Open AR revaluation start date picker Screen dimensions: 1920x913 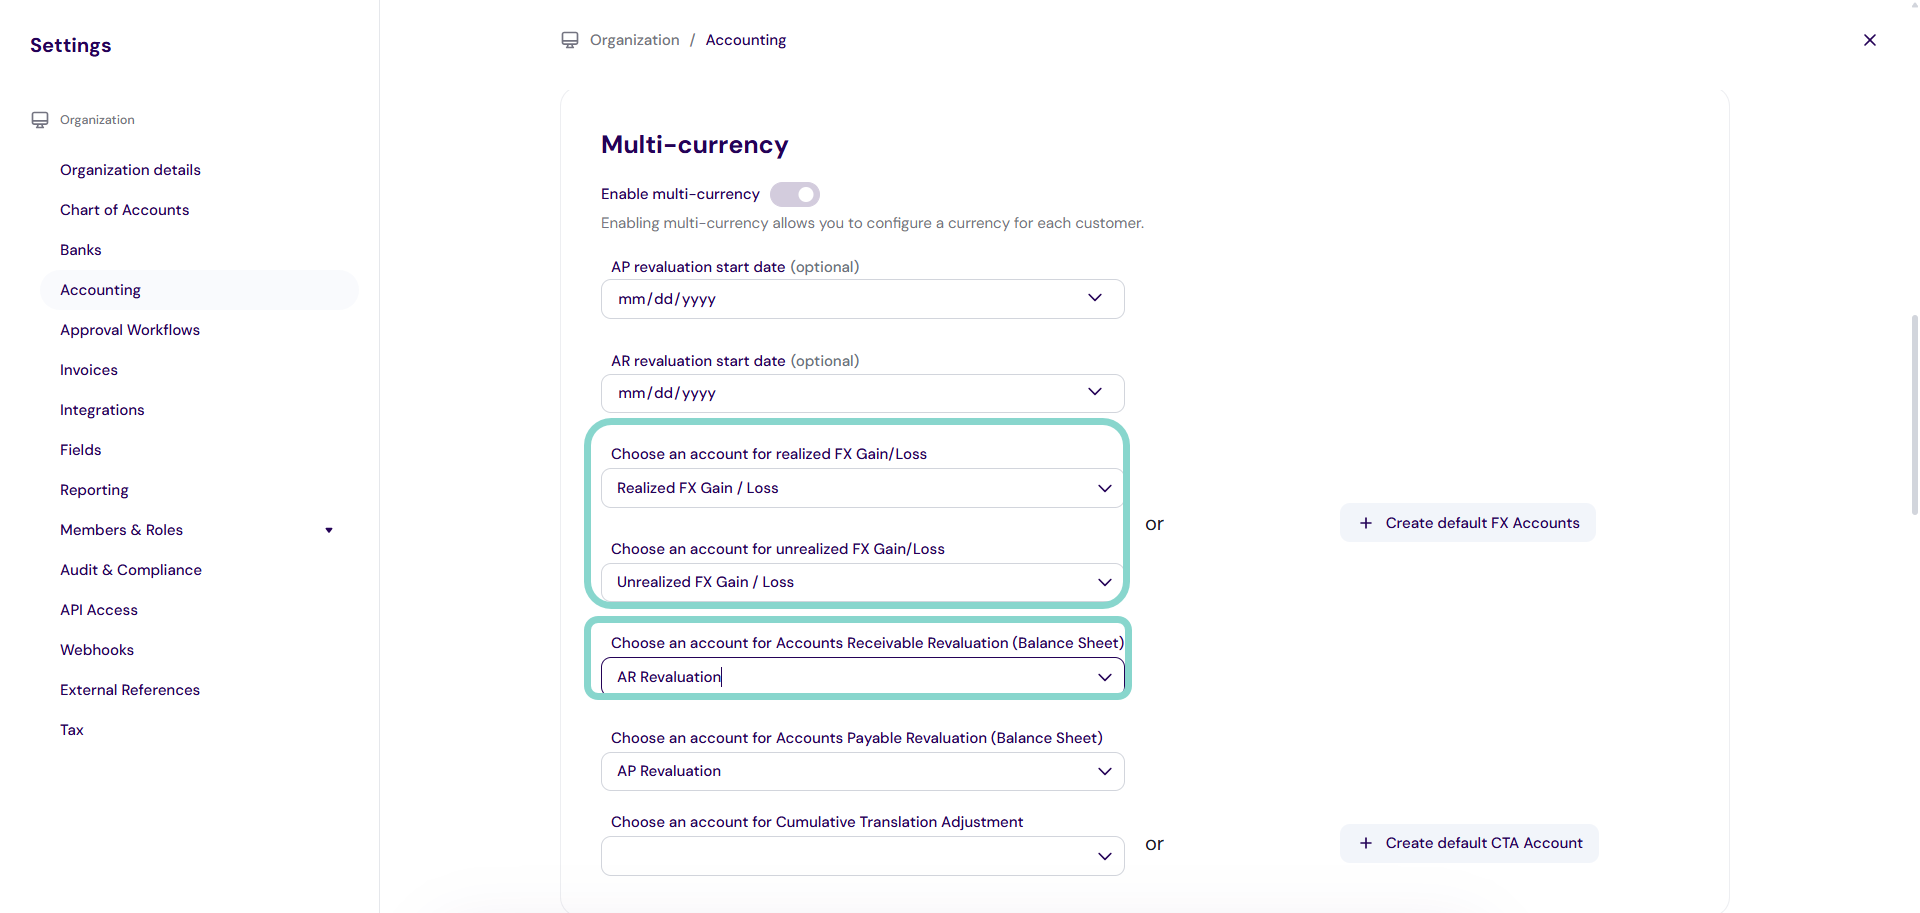[x=1095, y=392]
